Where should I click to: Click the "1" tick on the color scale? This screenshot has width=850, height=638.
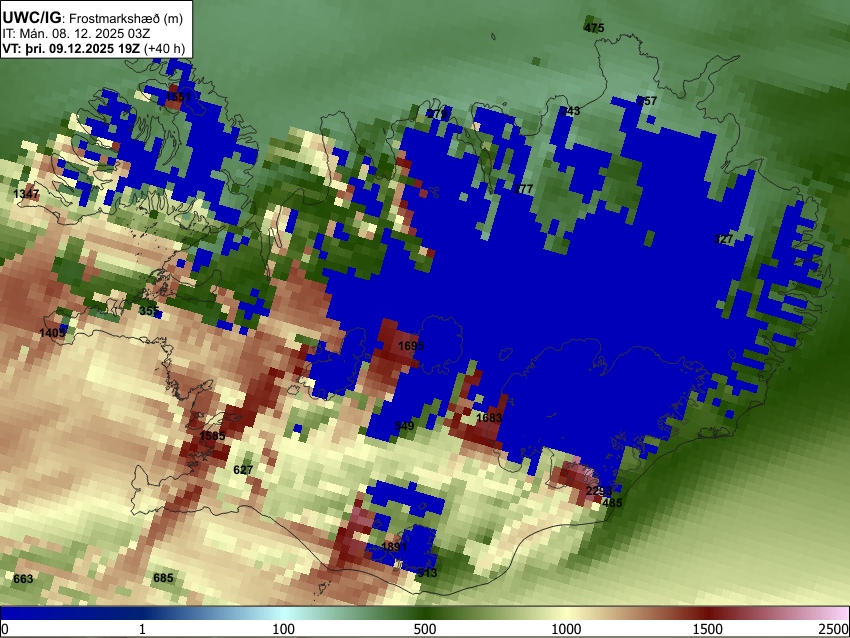[x=142, y=629]
